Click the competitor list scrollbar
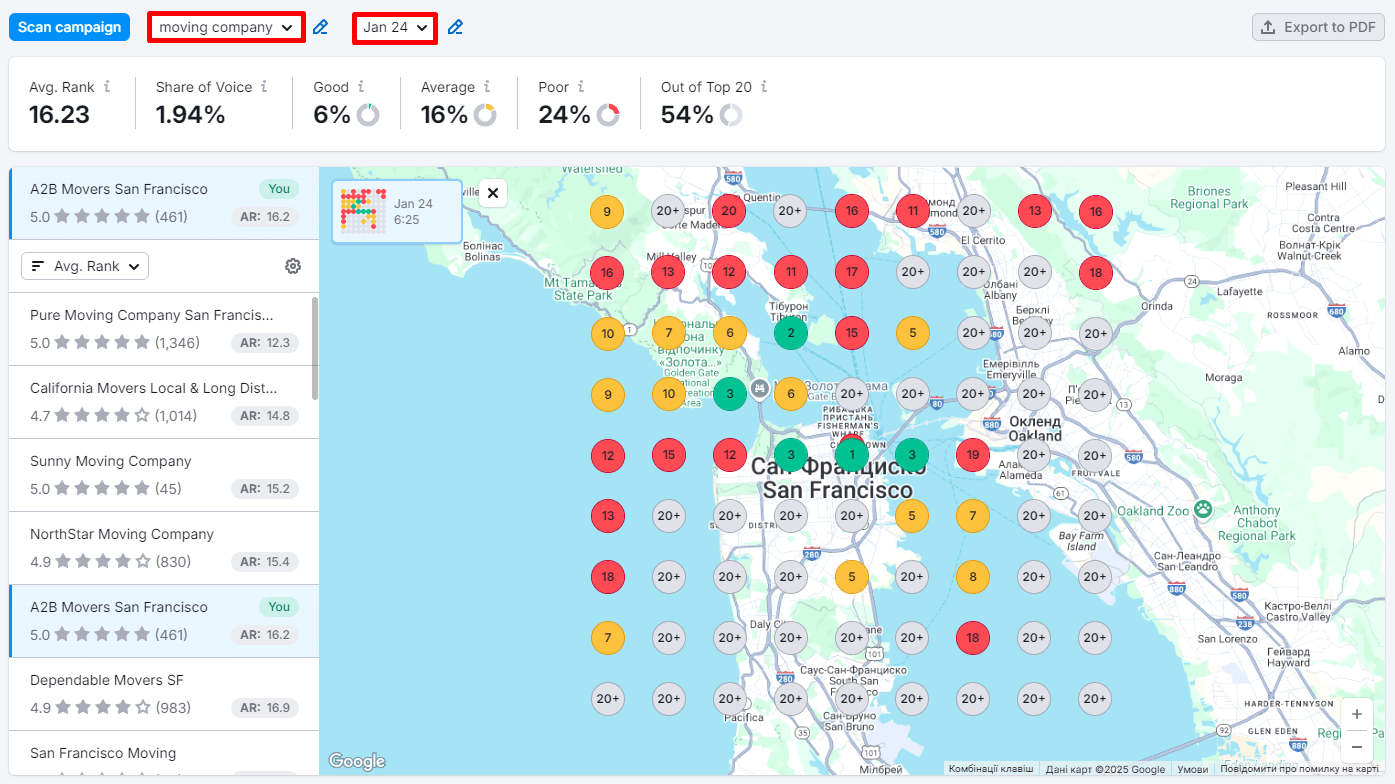 click(x=315, y=347)
